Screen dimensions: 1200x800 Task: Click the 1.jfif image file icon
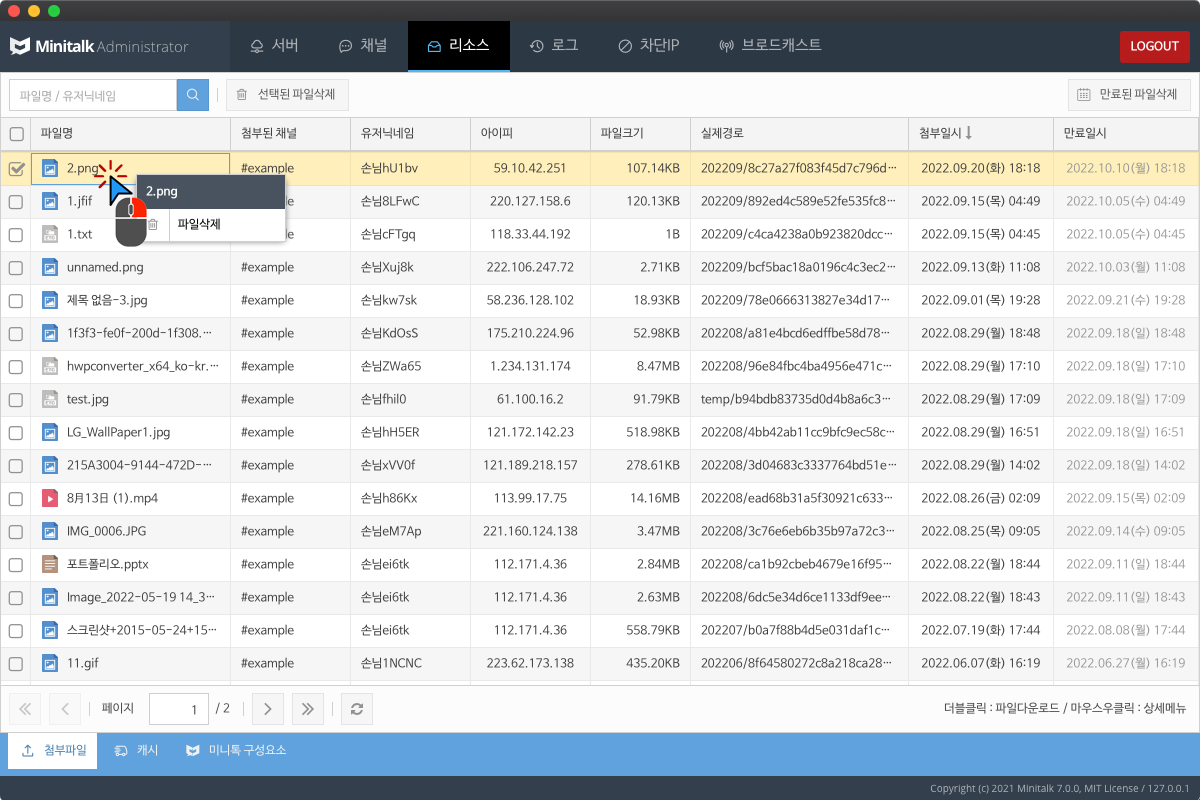click(x=50, y=202)
